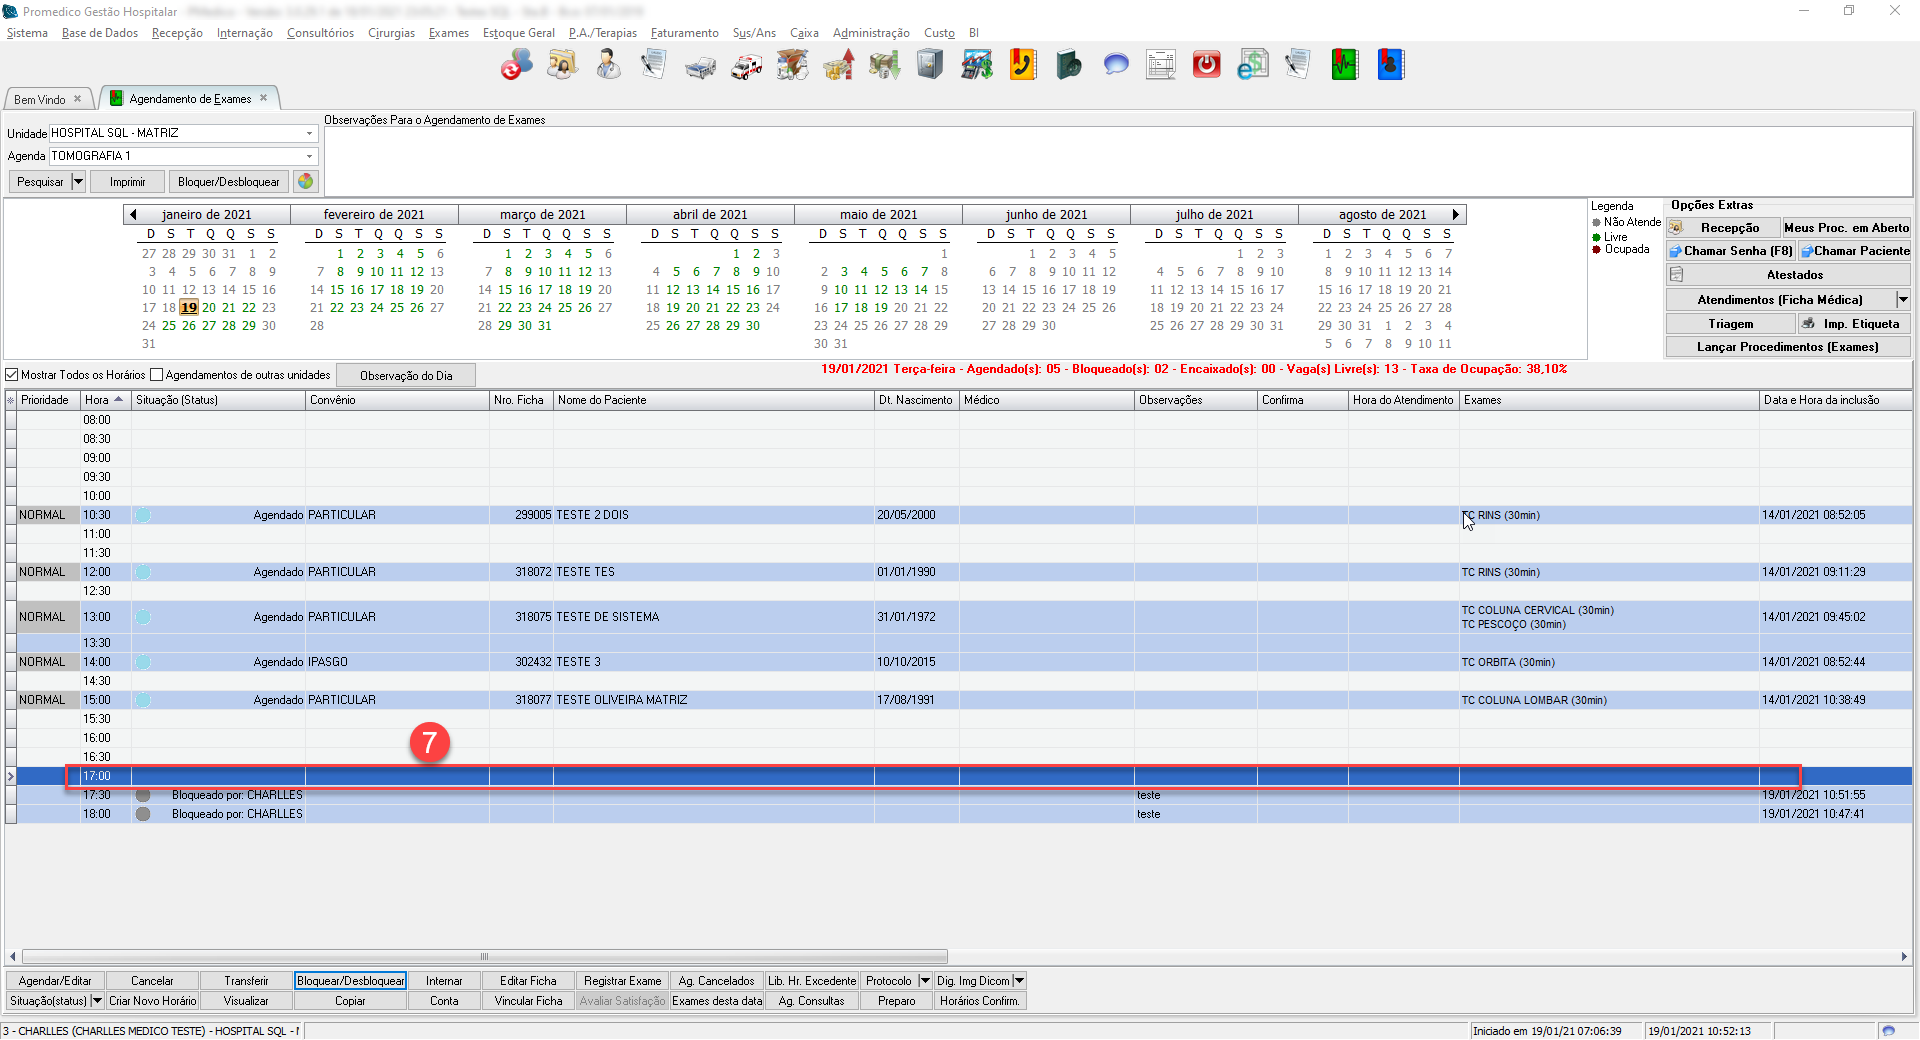Image resolution: width=1920 pixels, height=1040 pixels.
Task: Toggle the Mostrar Todos os Horários checkbox
Action: [13, 375]
